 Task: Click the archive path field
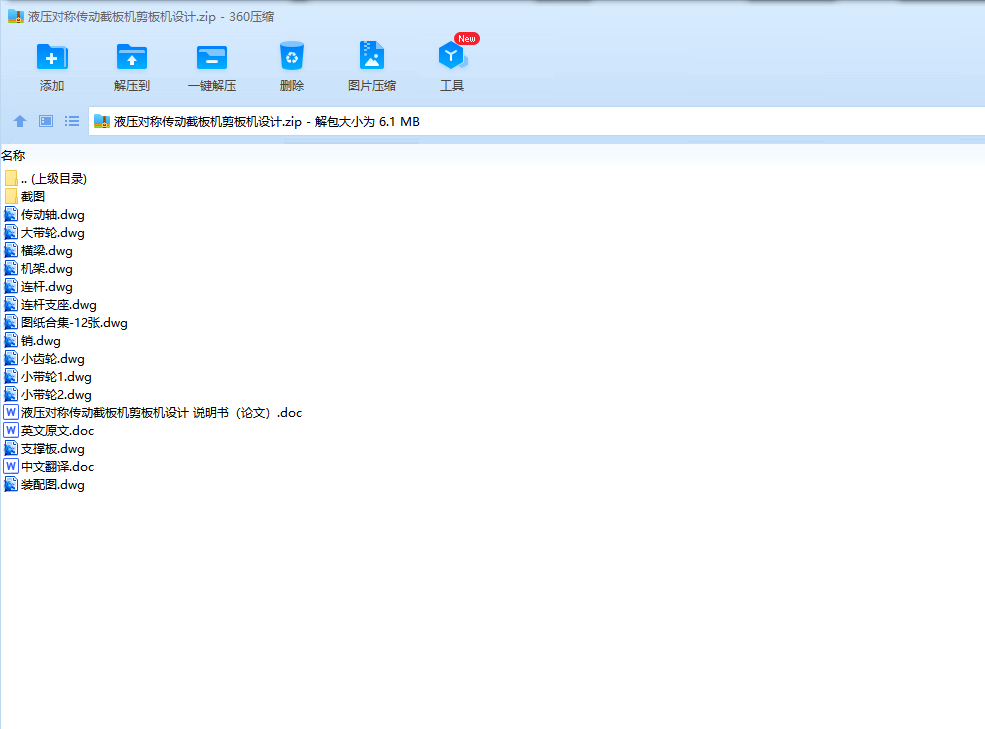(x=537, y=121)
